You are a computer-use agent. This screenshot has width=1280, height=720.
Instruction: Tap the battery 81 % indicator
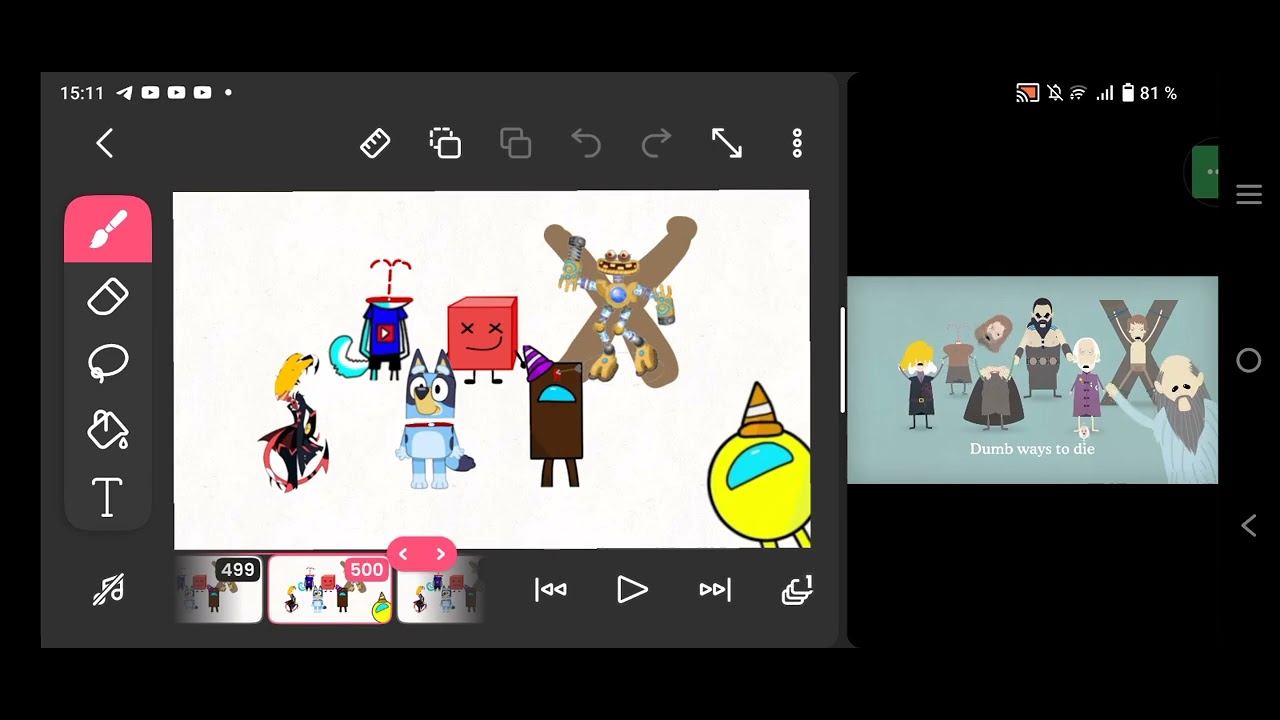(1148, 93)
